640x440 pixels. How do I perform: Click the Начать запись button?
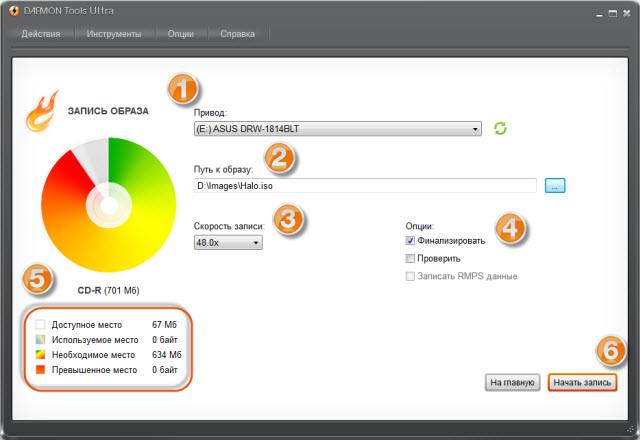tap(582, 382)
